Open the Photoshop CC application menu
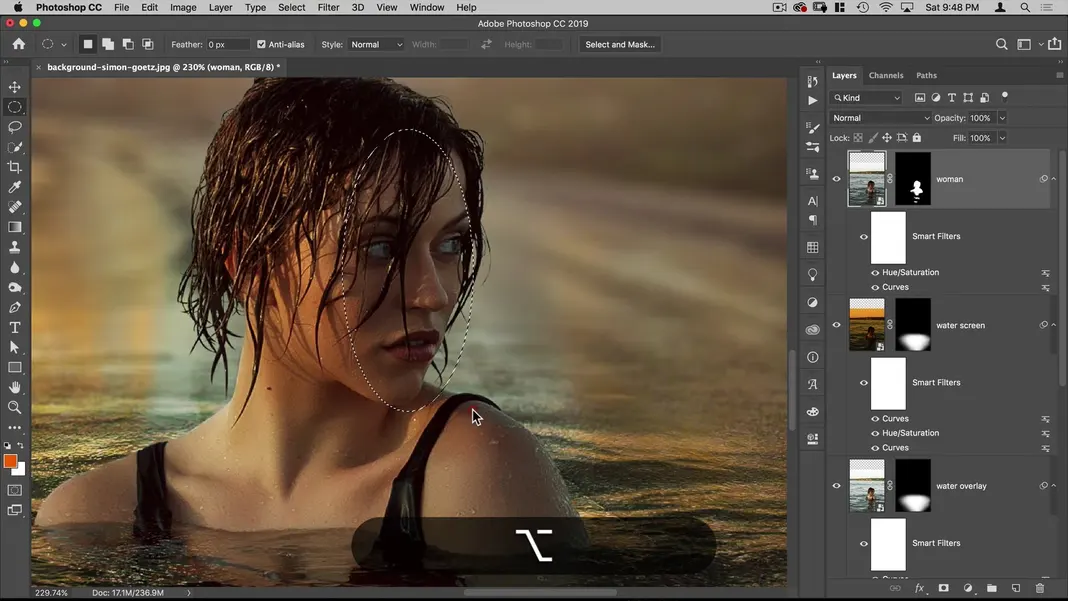 coord(69,7)
